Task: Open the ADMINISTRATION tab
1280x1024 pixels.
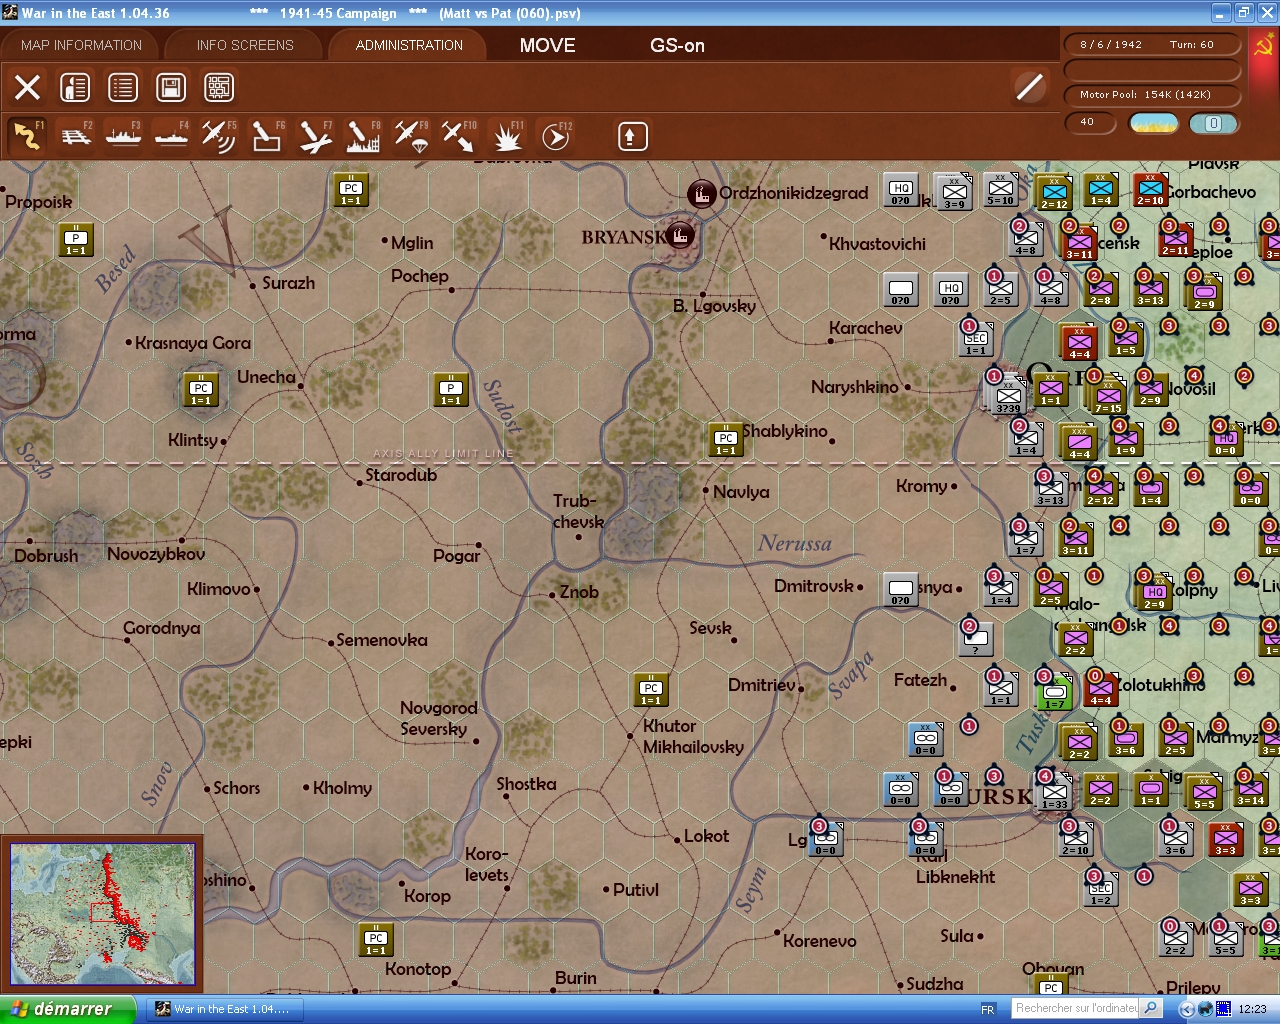Action: click(409, 45)
